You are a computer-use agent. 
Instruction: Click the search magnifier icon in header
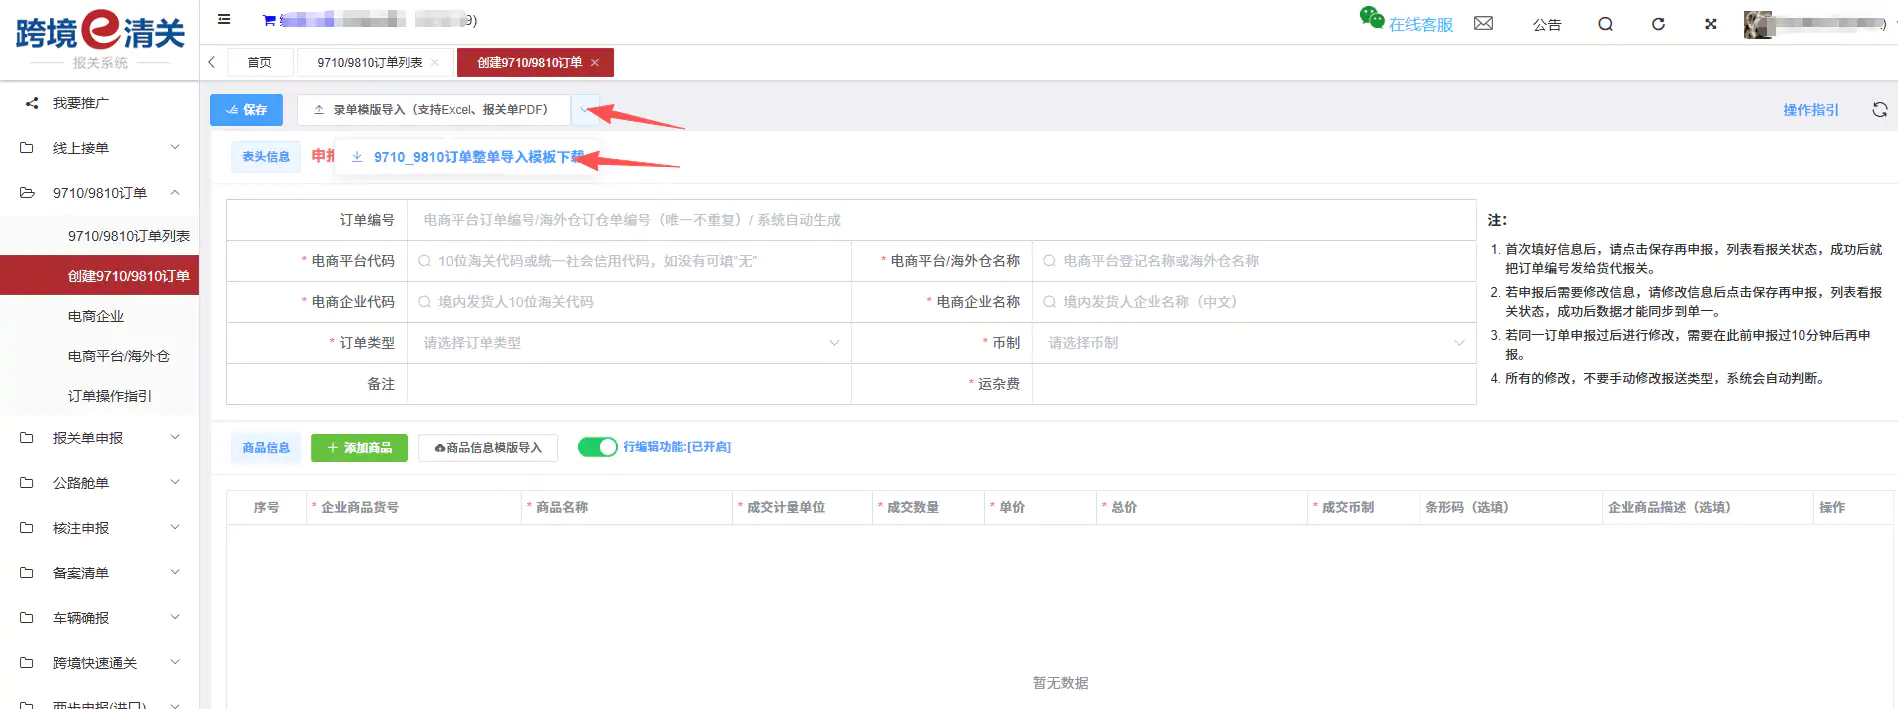(x=1605, y=24)
